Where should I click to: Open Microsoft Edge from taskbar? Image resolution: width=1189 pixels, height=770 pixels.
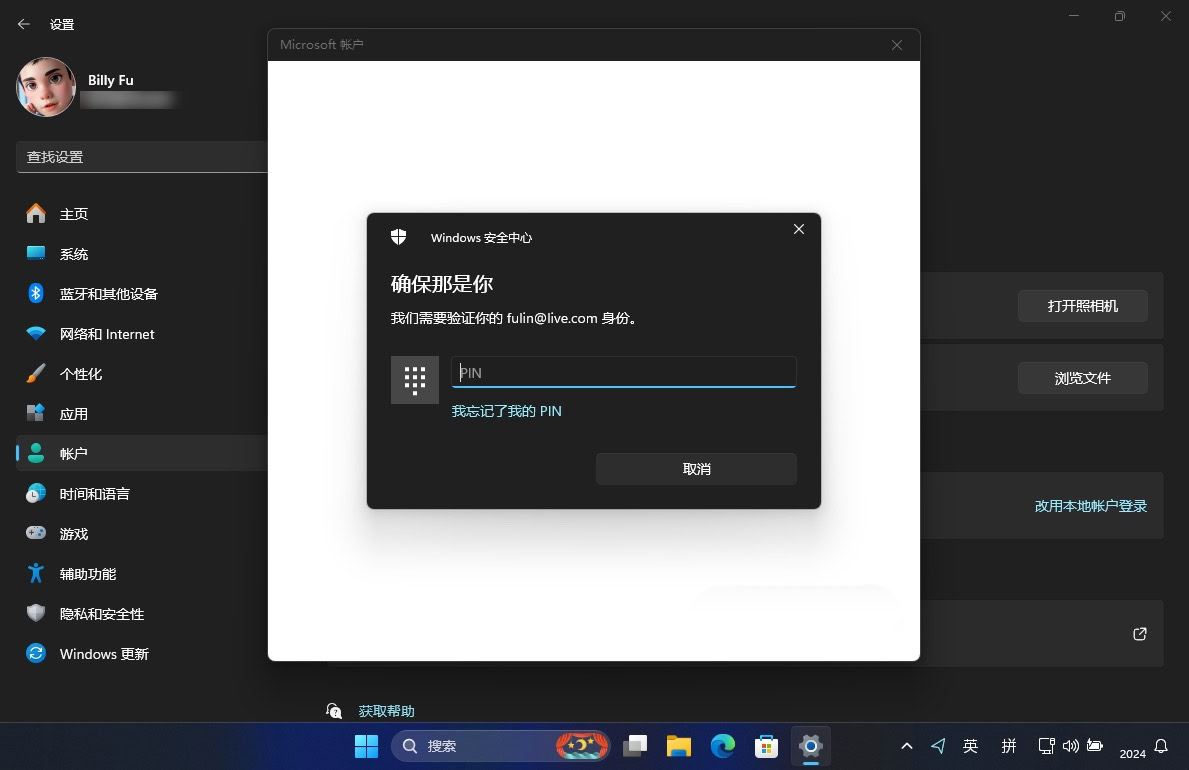pos(722,746)
